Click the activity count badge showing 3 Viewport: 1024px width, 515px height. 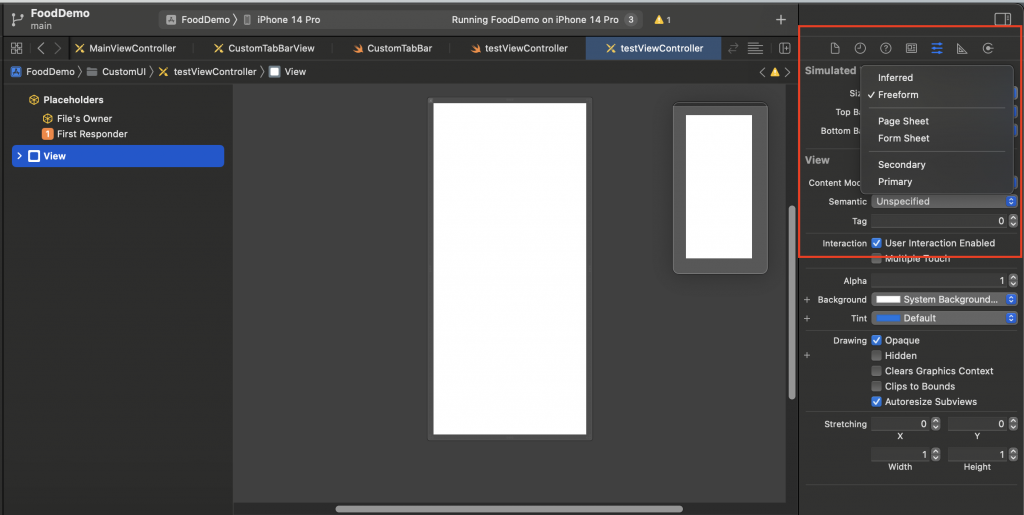pos(630,20)
